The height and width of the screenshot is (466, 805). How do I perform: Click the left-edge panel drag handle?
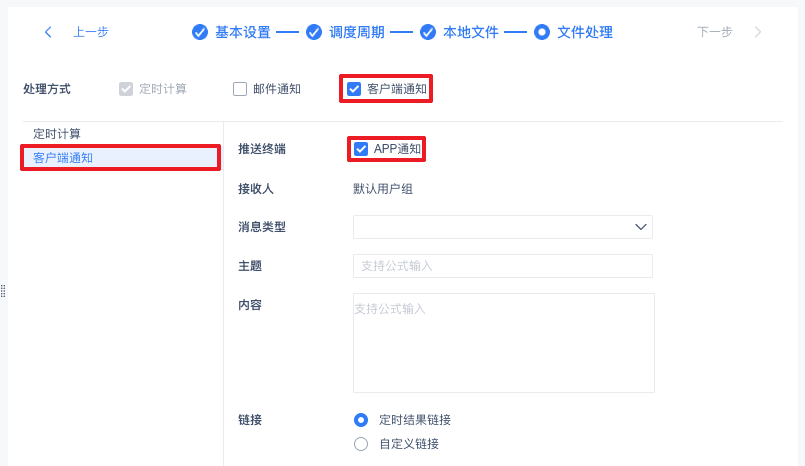click(x=4, y=291)
